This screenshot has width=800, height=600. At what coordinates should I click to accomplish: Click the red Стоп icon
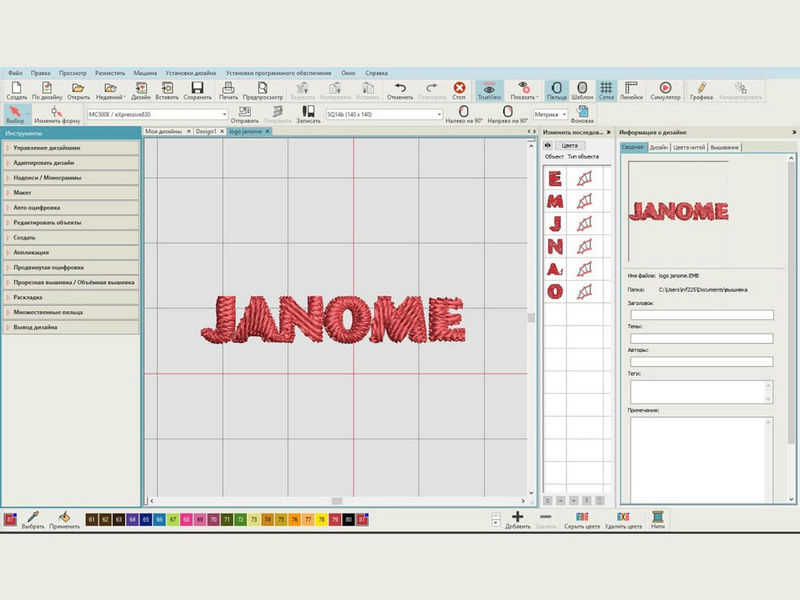pyautogui.click(x=459, y=90)
